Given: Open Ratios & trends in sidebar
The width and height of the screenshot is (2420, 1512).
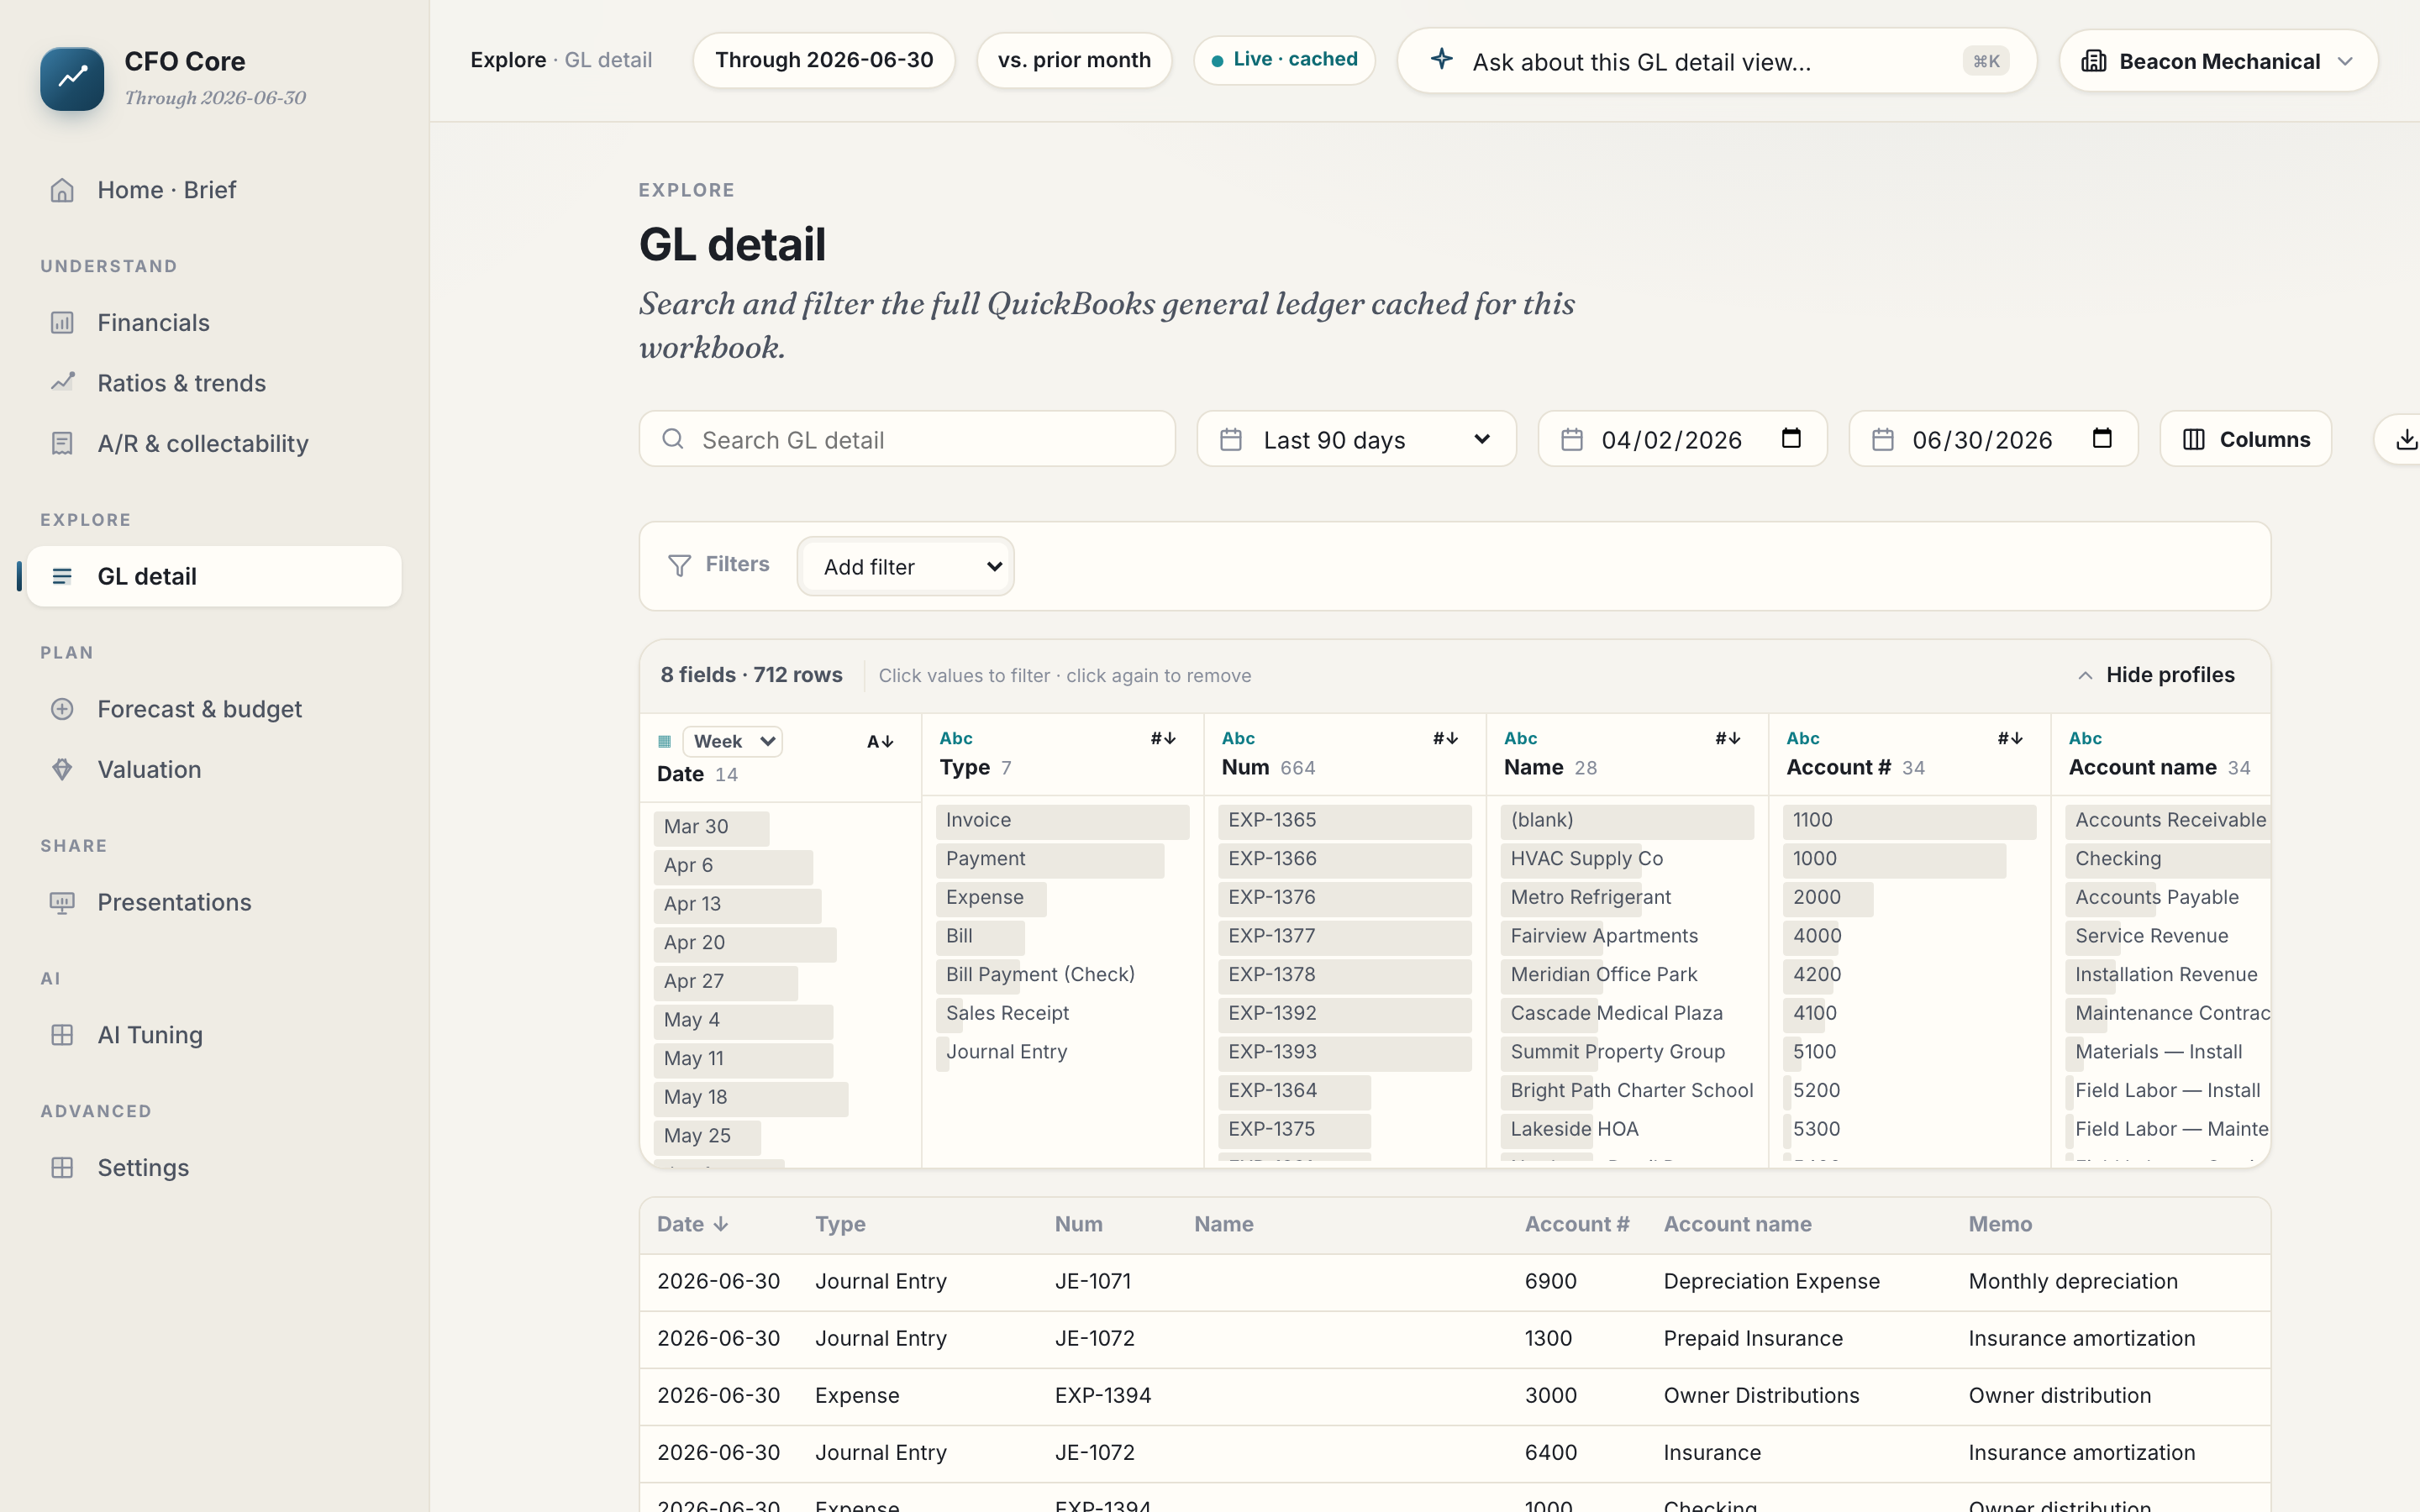Looking at the screenshot, I should pos(214,383).
